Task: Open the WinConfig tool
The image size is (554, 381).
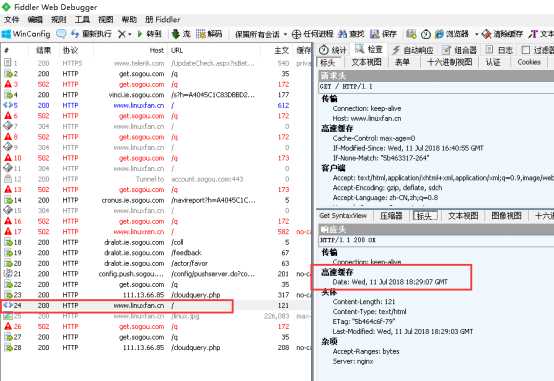Action: (x=26, y=34)
